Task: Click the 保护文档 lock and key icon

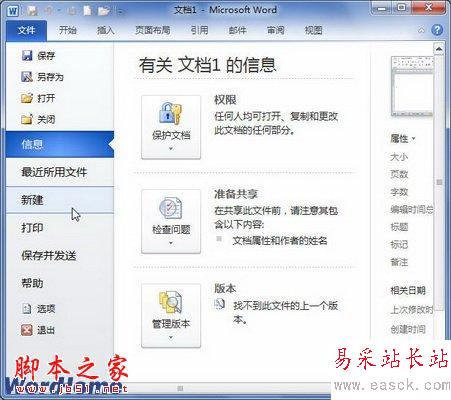Action: (171, 114)
